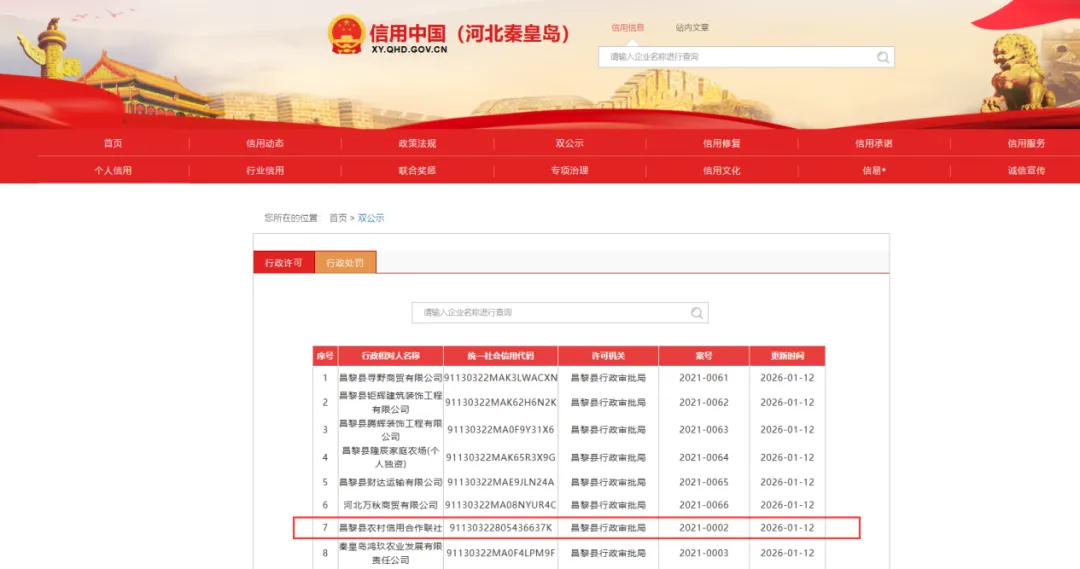Click credit code 91130322MA08NYUR4C
The height and width of the screenshot is (569, 1080).
point(501,505)
